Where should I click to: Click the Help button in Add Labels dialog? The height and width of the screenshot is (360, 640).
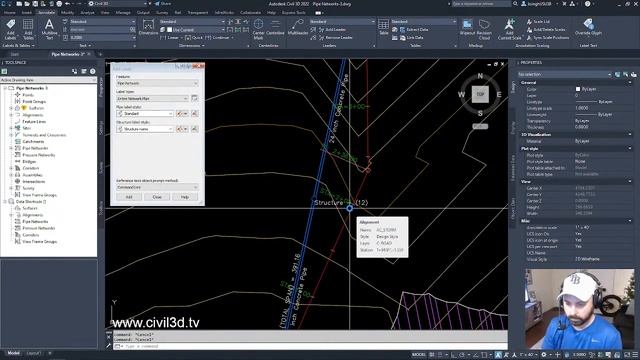tap(185, 197)
